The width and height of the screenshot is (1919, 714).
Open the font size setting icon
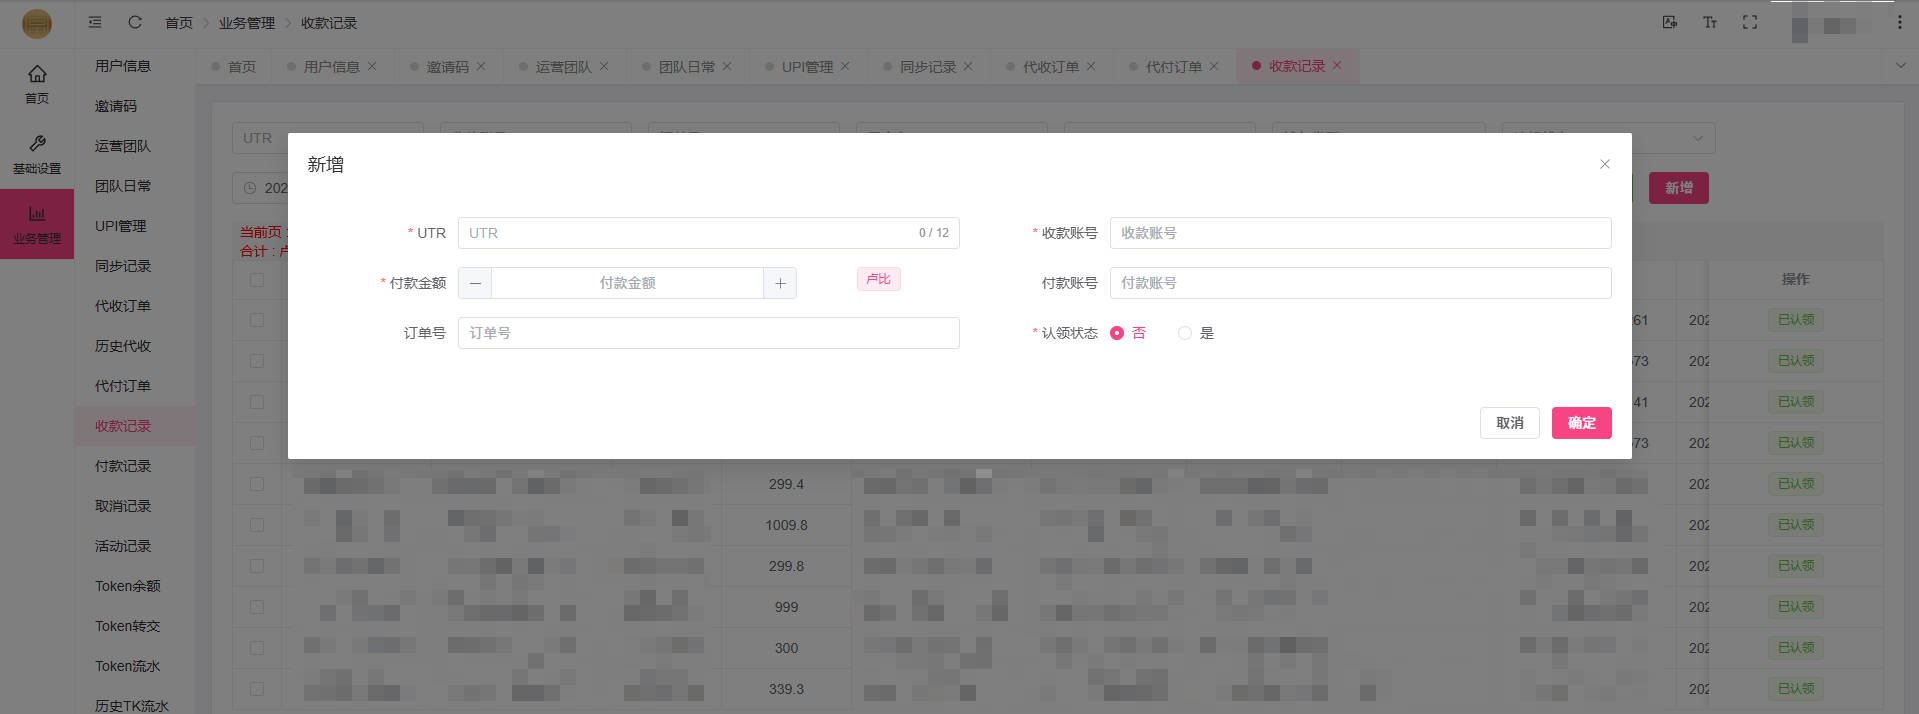coord(1709,22)
